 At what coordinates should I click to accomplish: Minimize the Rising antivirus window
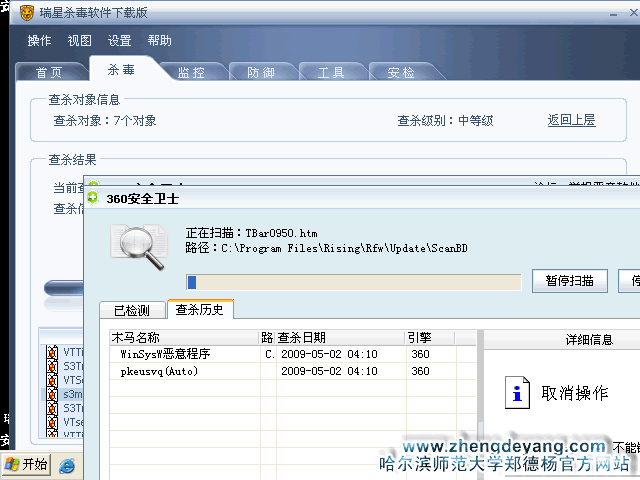pos(613,14)
